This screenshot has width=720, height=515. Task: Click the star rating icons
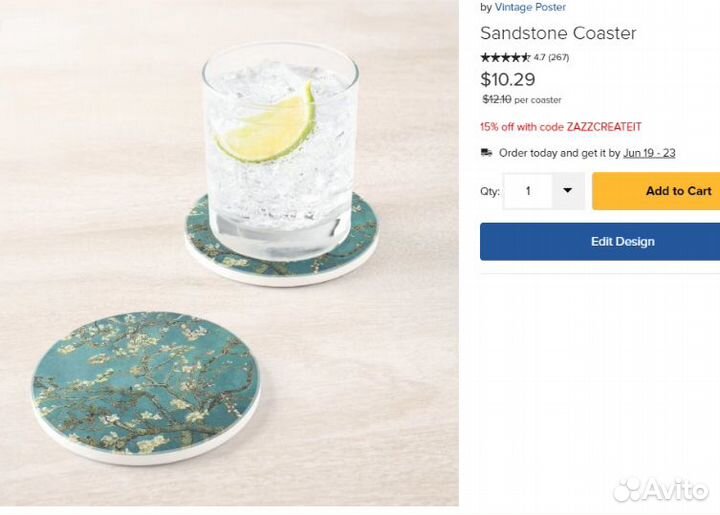tap(505, 57)
